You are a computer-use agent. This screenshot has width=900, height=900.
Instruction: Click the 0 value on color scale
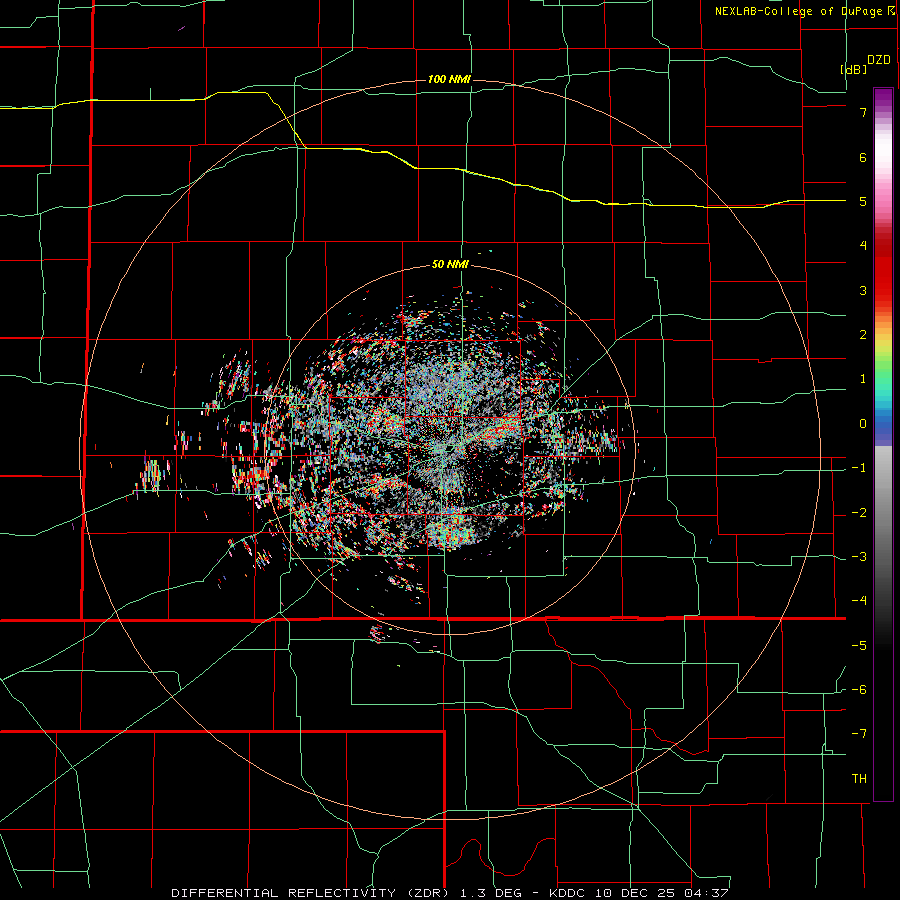pyautogui.click(x=863, y=424)
